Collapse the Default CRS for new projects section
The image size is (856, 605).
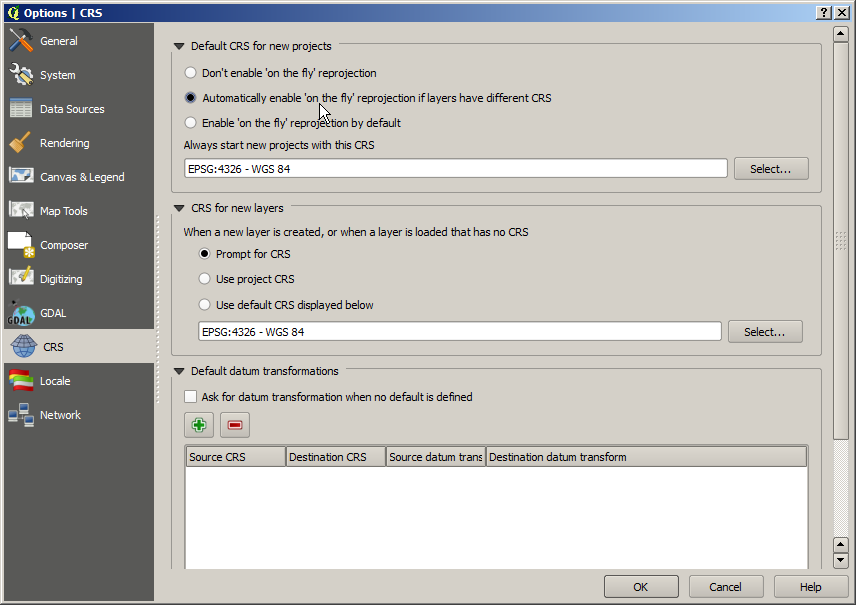tap(180, 45)
